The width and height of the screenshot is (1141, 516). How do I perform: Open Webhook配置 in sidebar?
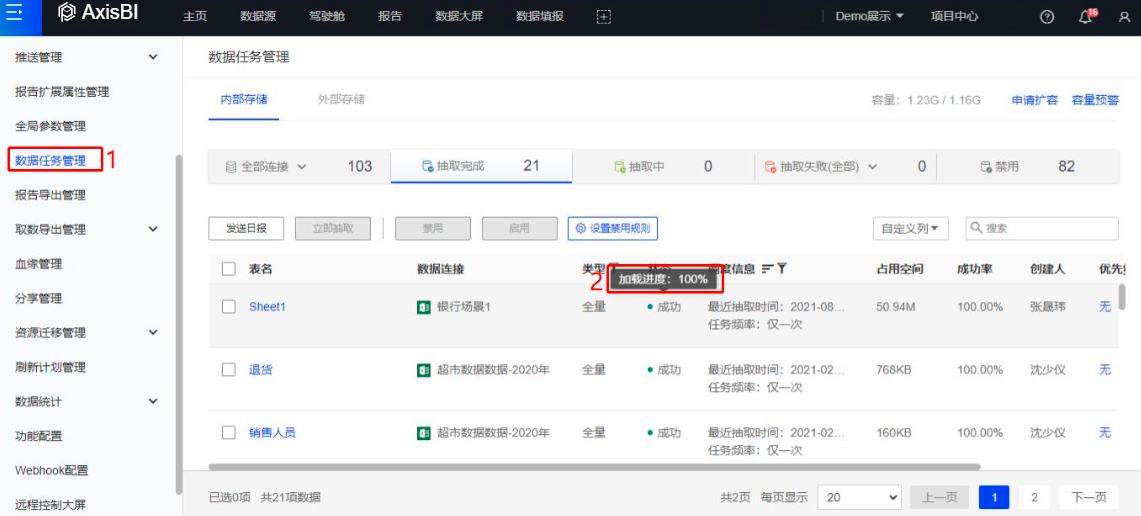[52, 470]
